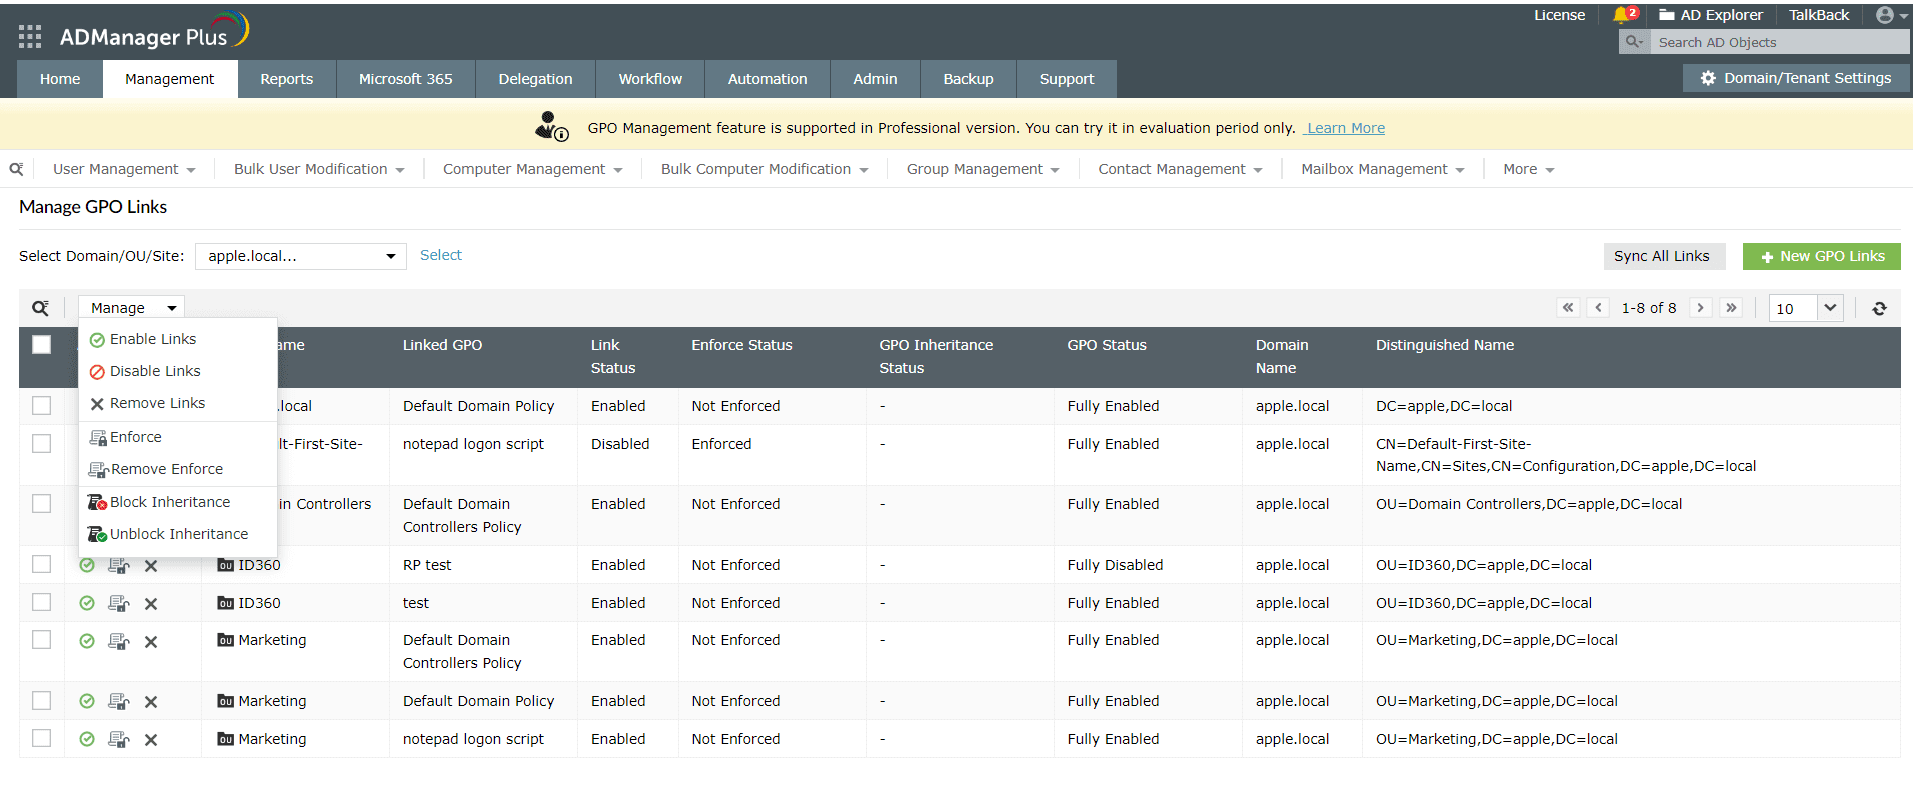Click the user account avatar icon
Screen dimensions: 1913x807
tap(1885, 15)
